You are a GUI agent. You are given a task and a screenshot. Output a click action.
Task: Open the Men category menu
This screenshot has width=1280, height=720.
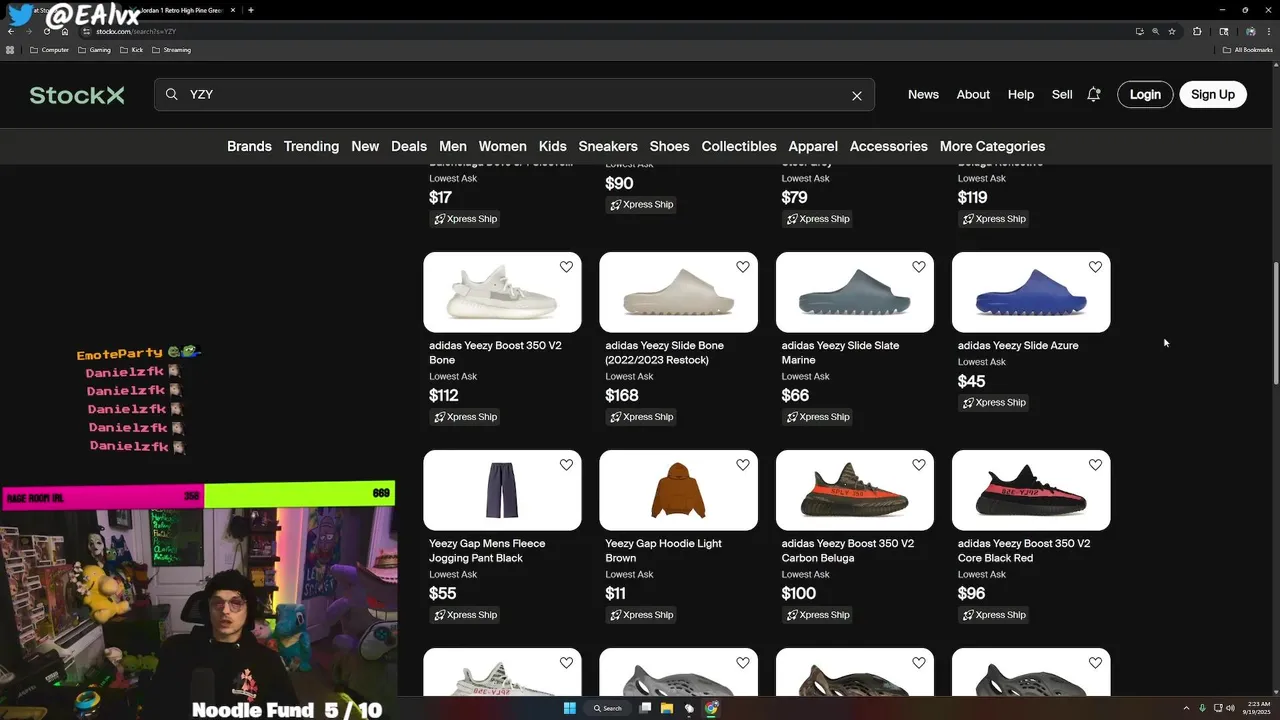tap(453, 146)
